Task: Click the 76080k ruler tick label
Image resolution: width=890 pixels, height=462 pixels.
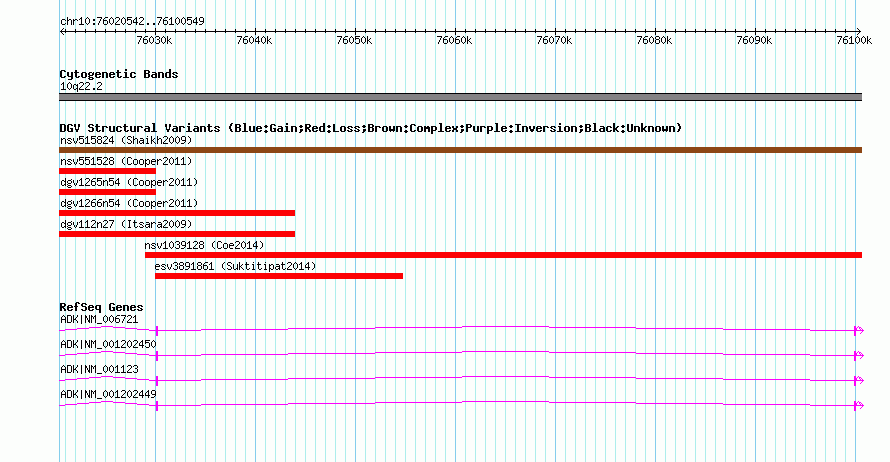Action: coord(654,40)
